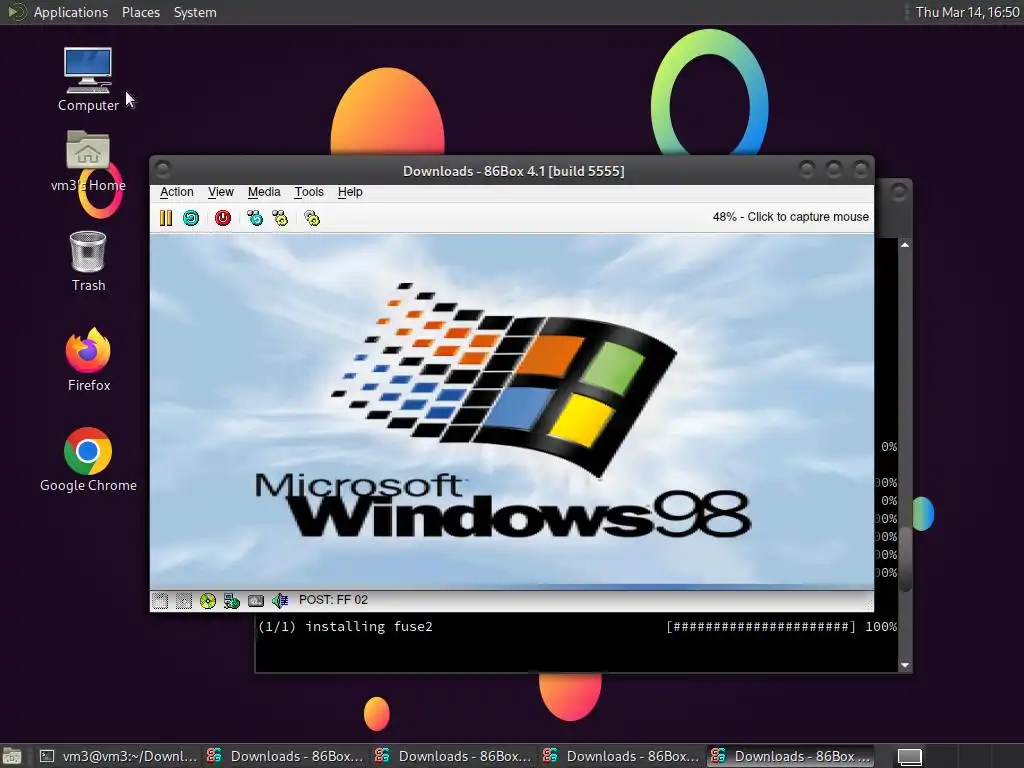
Task: Click the 86Box window menu button at title bar left
Action: (163, 170)
